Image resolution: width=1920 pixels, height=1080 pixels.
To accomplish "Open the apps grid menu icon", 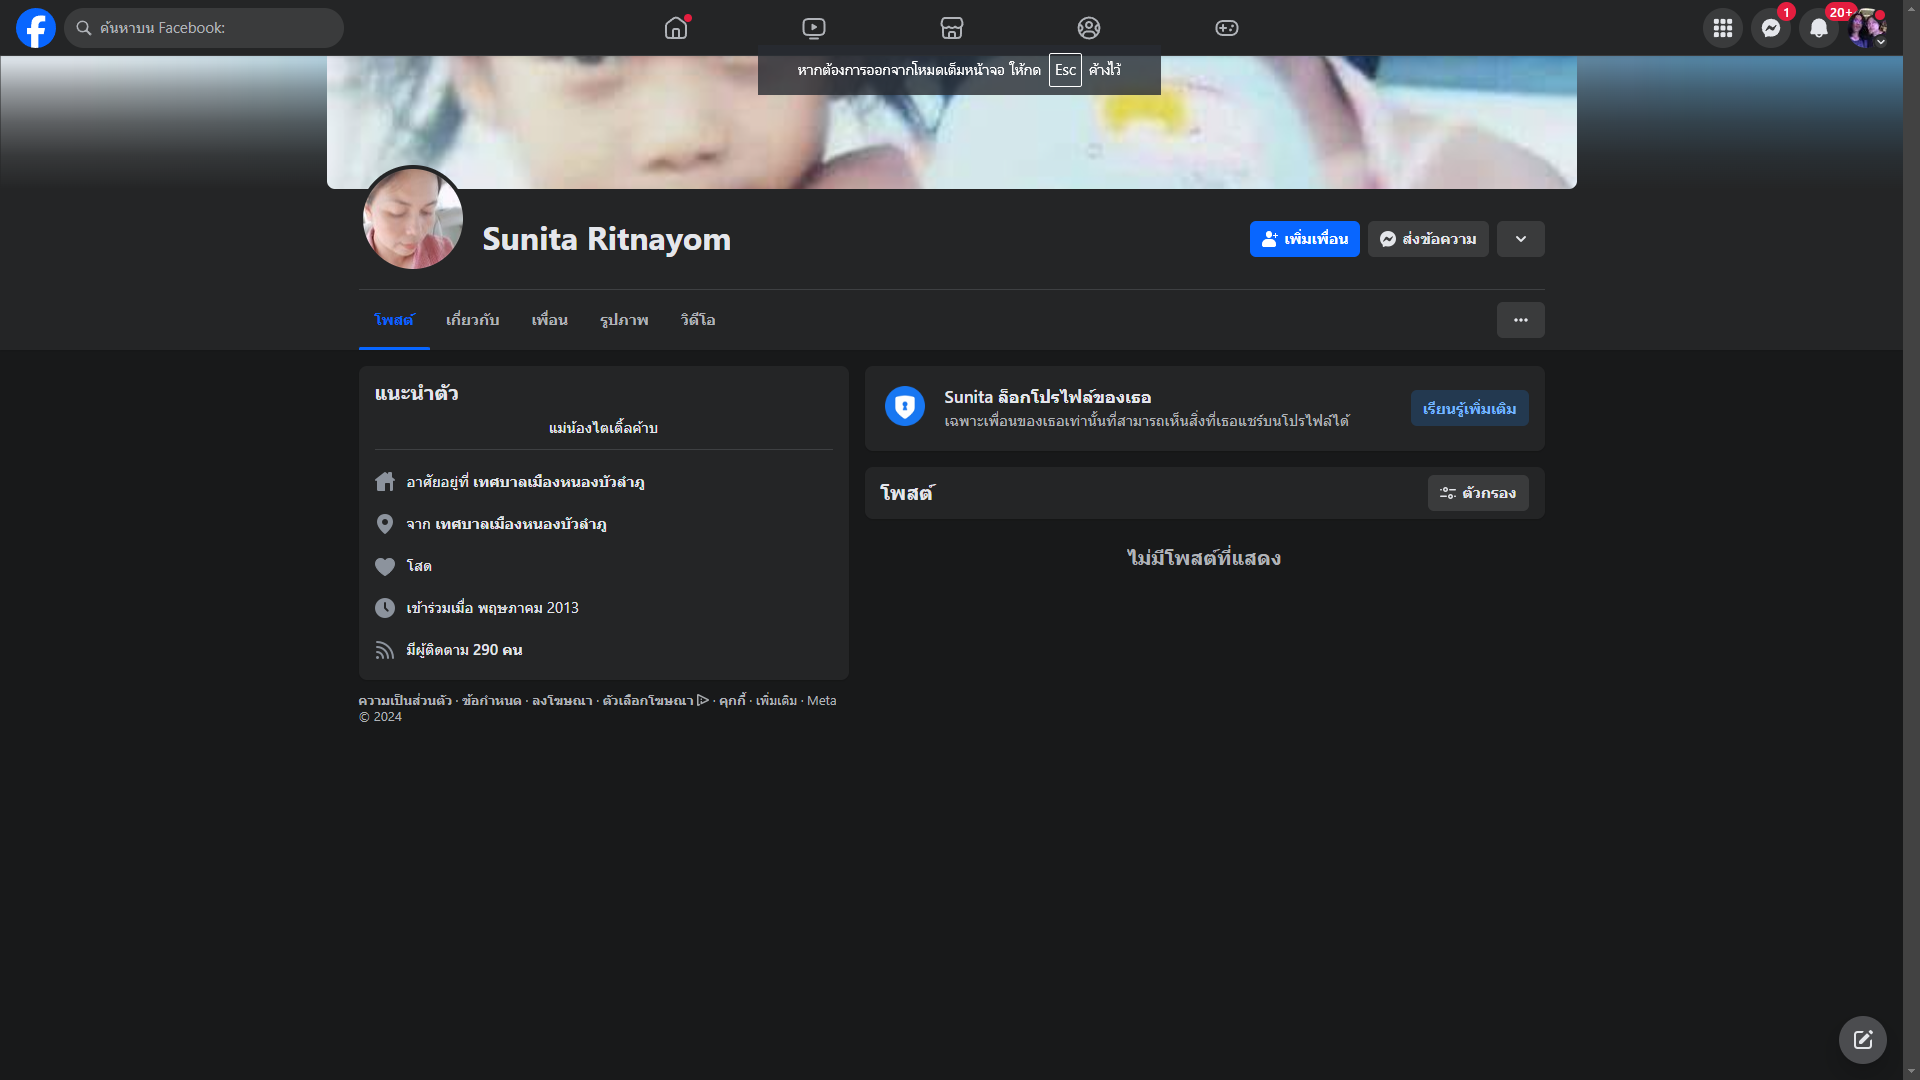I will [x=1722, y=28].
